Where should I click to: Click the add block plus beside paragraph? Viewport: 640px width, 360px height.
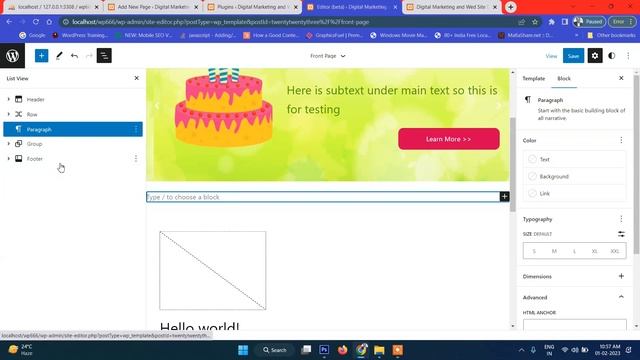coord(504,197)
